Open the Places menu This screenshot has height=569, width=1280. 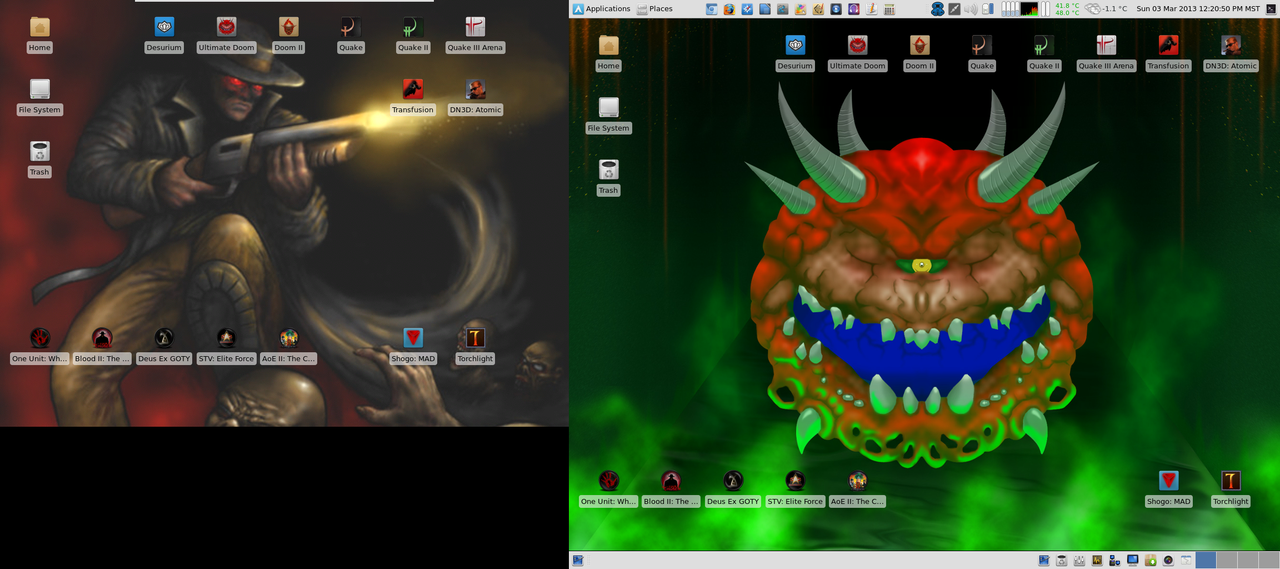tap(654, 9)
